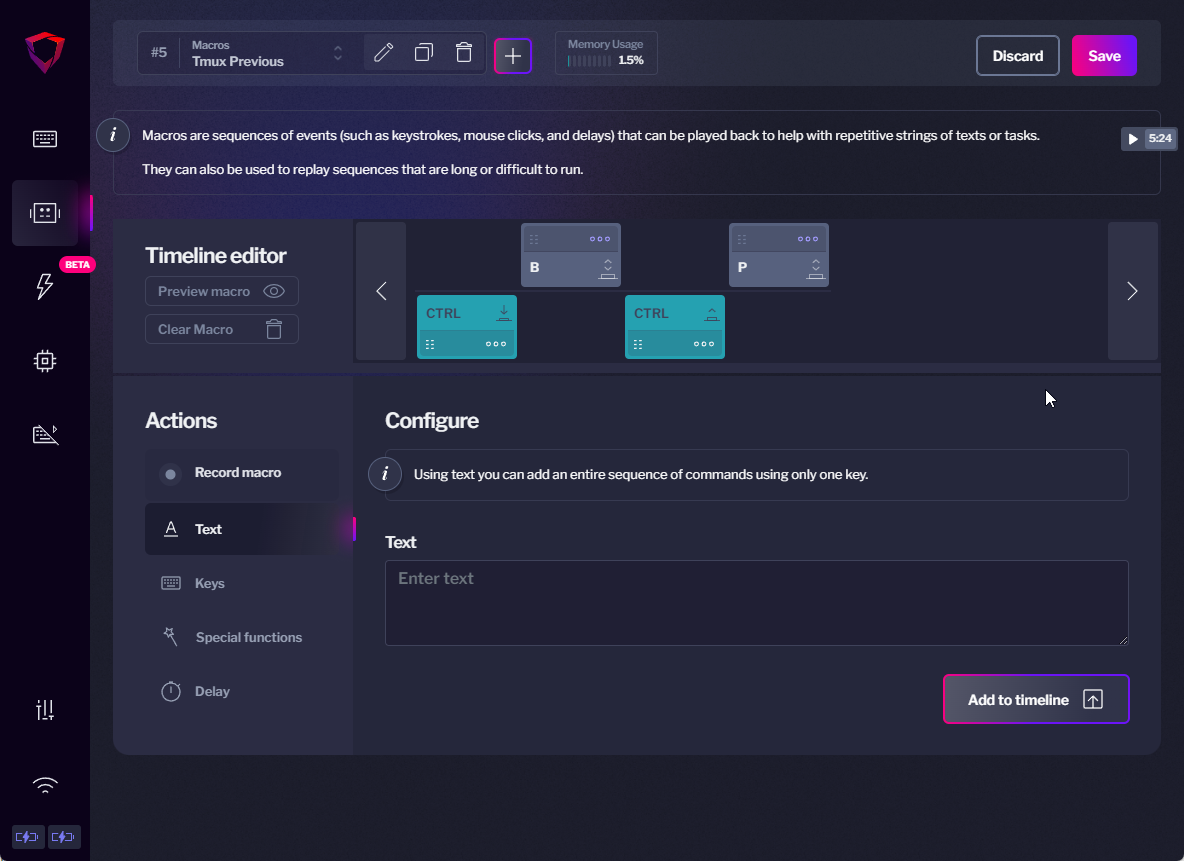Click the first battery status indicator
This screenshot has width=1184, height=861.
tap(27, 837)
